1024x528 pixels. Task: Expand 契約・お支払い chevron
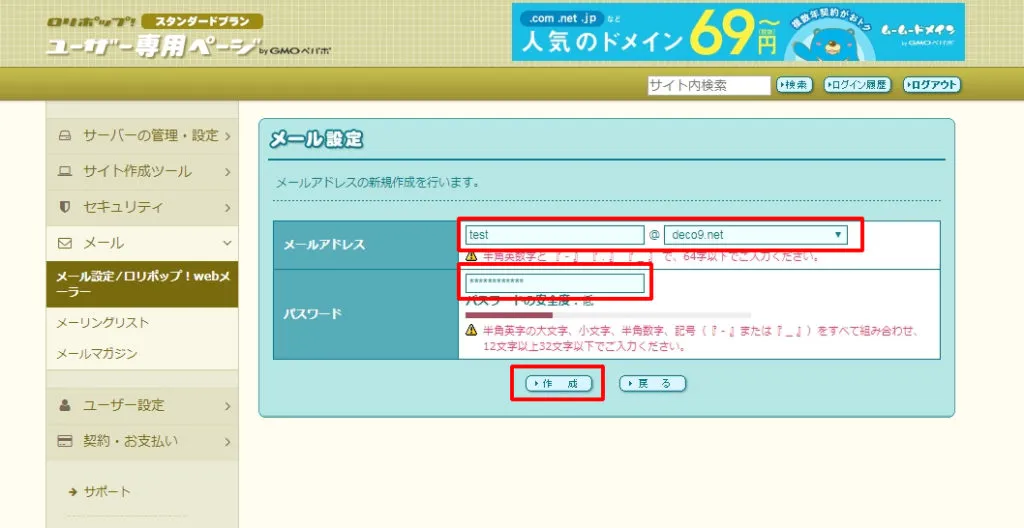click(227, 442)
